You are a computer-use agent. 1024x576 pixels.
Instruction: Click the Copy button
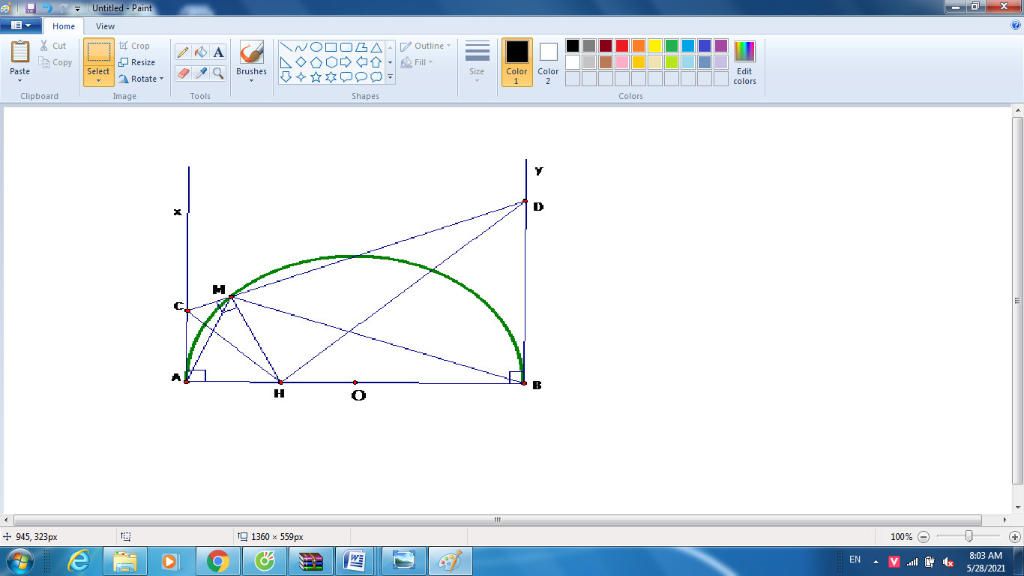coord(55,62)
